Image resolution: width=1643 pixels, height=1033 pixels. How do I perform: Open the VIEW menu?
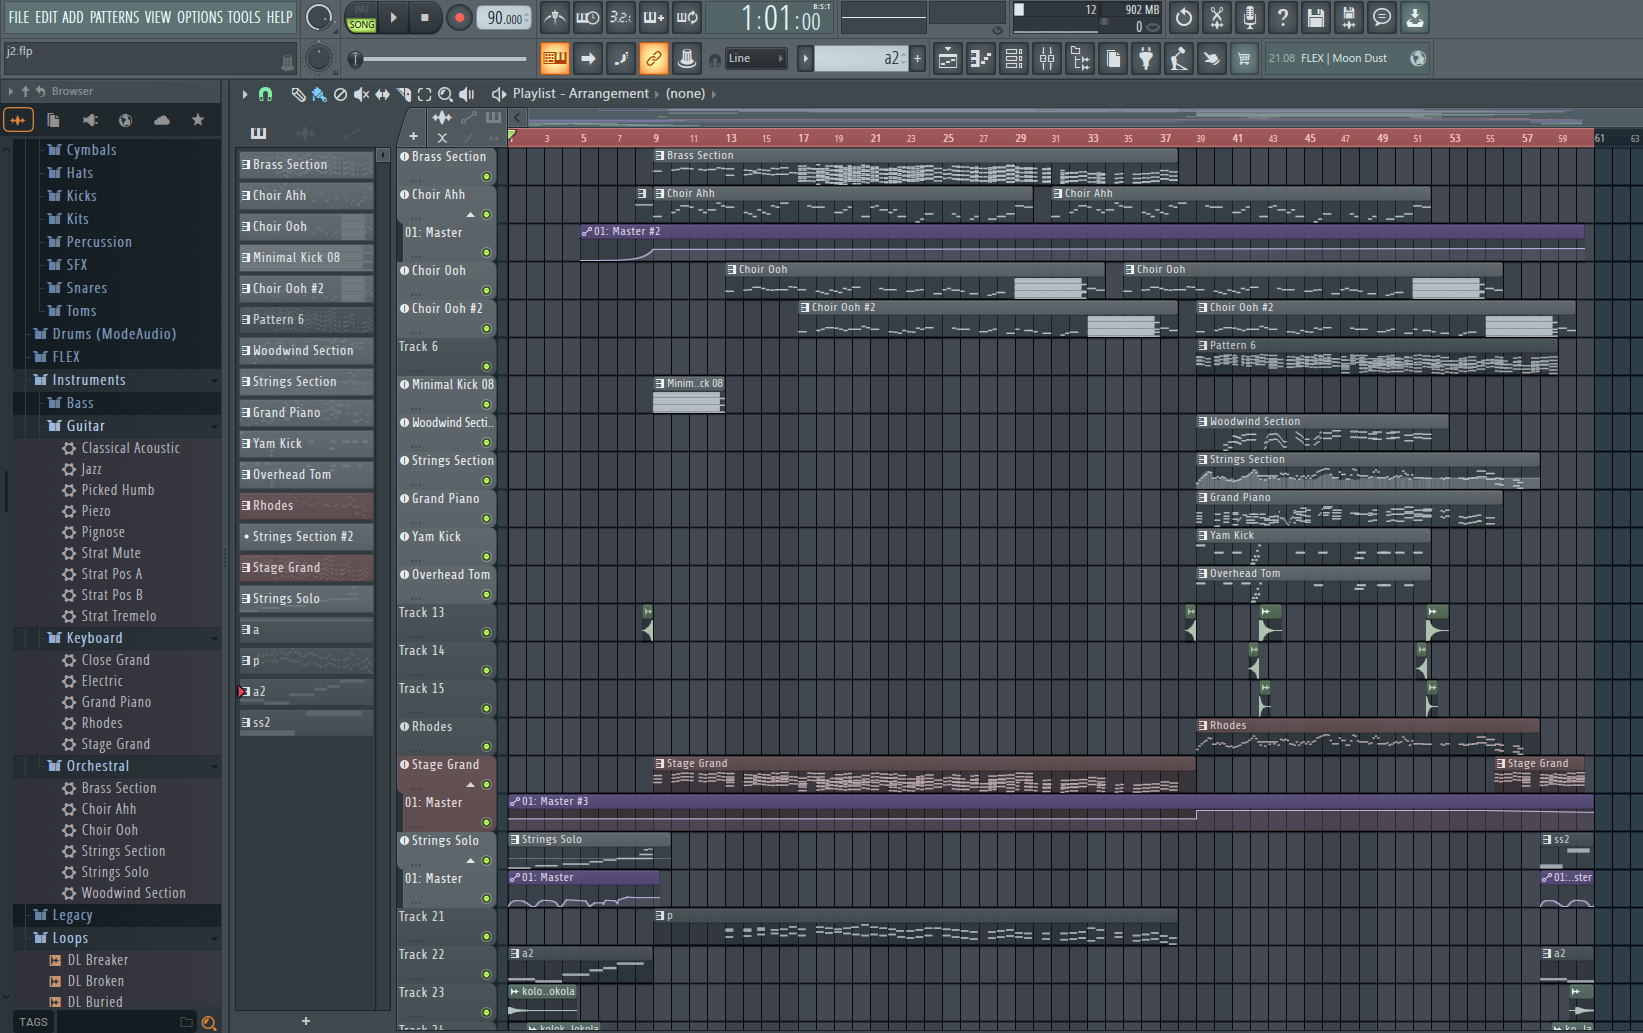158,17
